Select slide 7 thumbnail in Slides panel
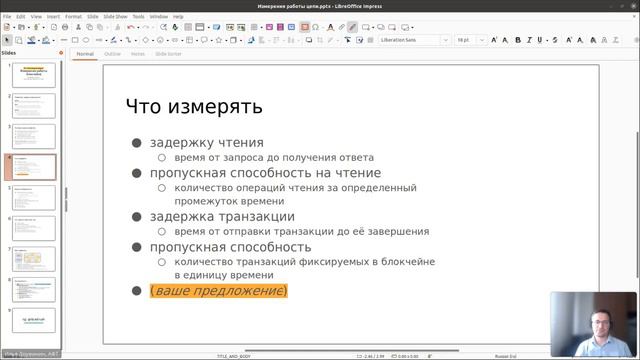This screenshot has width=640, height=360. [34, 259]
